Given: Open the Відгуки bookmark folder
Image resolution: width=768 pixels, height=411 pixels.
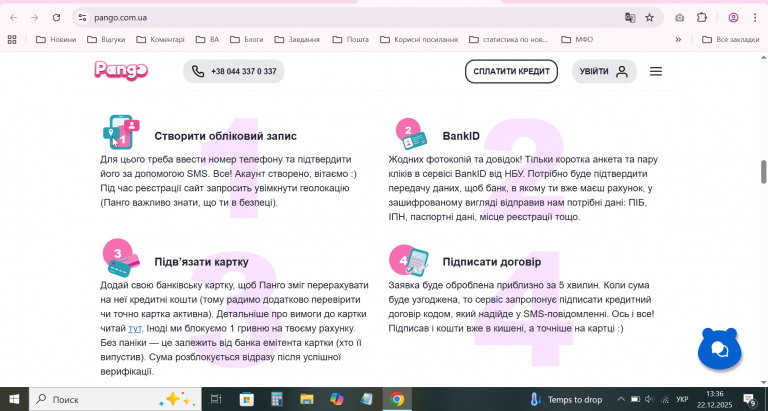Looking at the screenshot, I should tap(106, 40).
